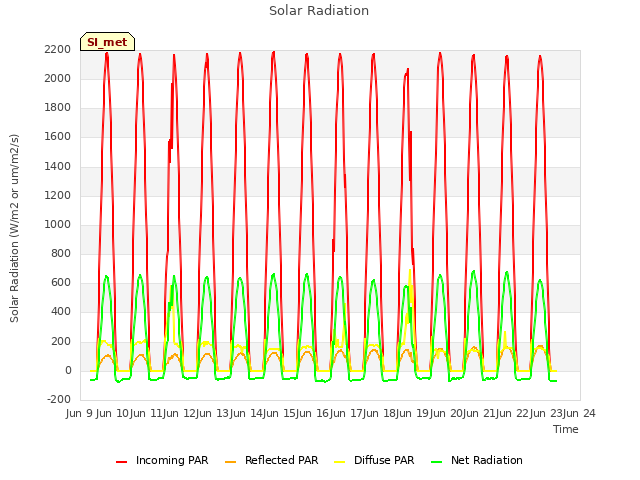Click the Diffuse PAR legend label
This screenshot has width=640, height=480.
coord(384,460)
